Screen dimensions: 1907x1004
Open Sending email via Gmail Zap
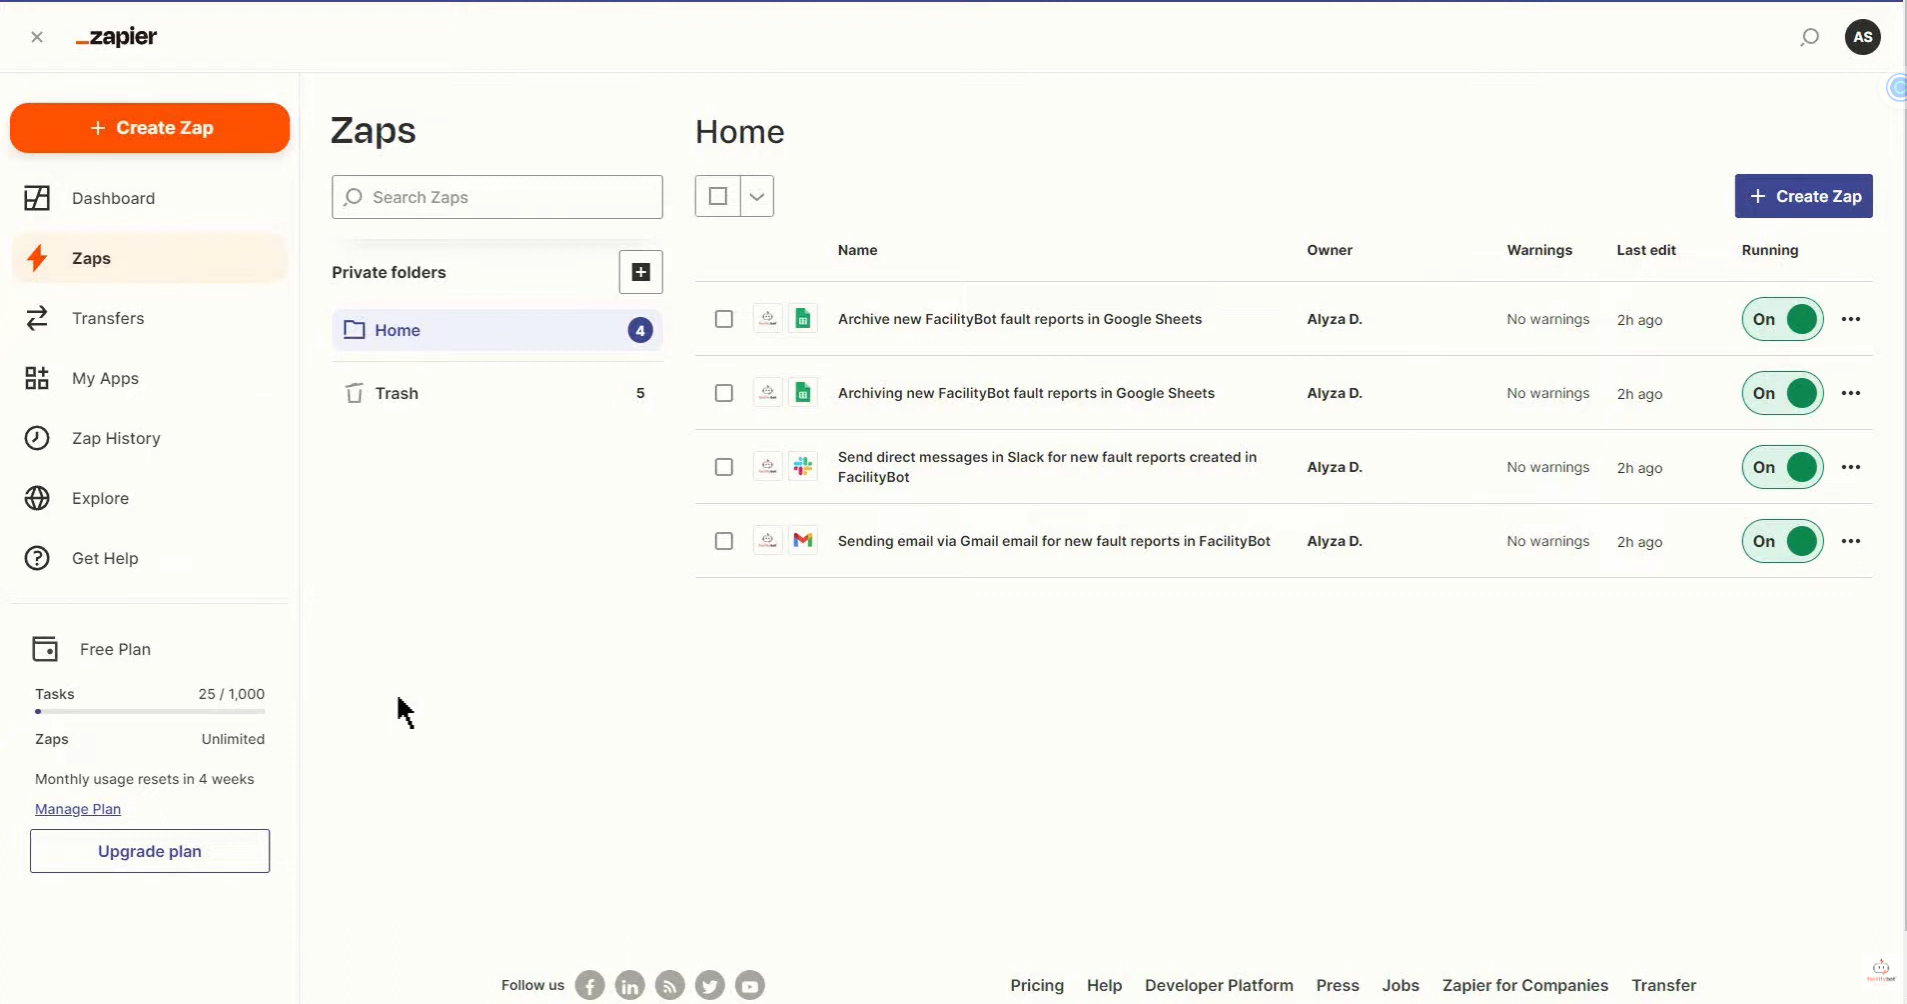(1054, 541)
